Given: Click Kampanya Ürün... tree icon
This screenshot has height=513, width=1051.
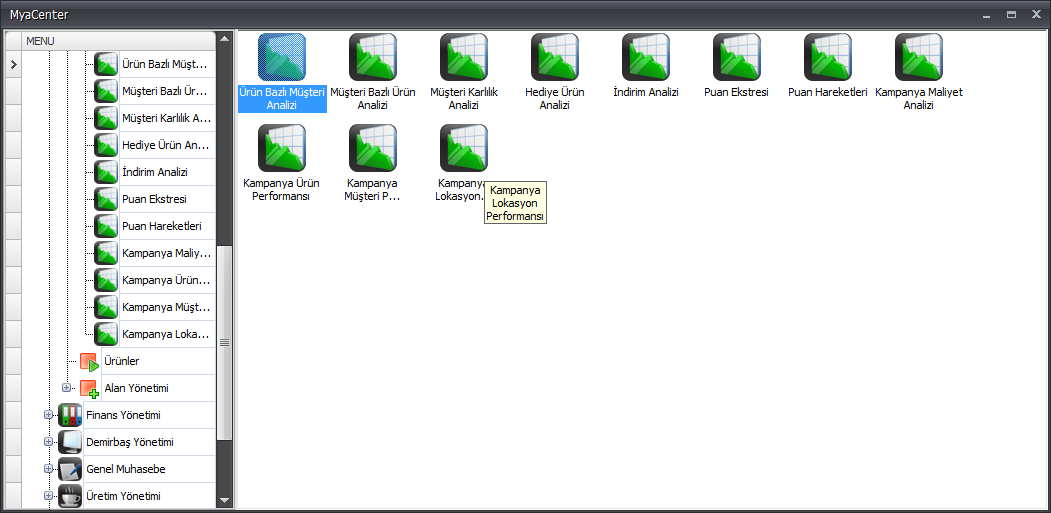Looking at the screenshot, I should (106, 280).
